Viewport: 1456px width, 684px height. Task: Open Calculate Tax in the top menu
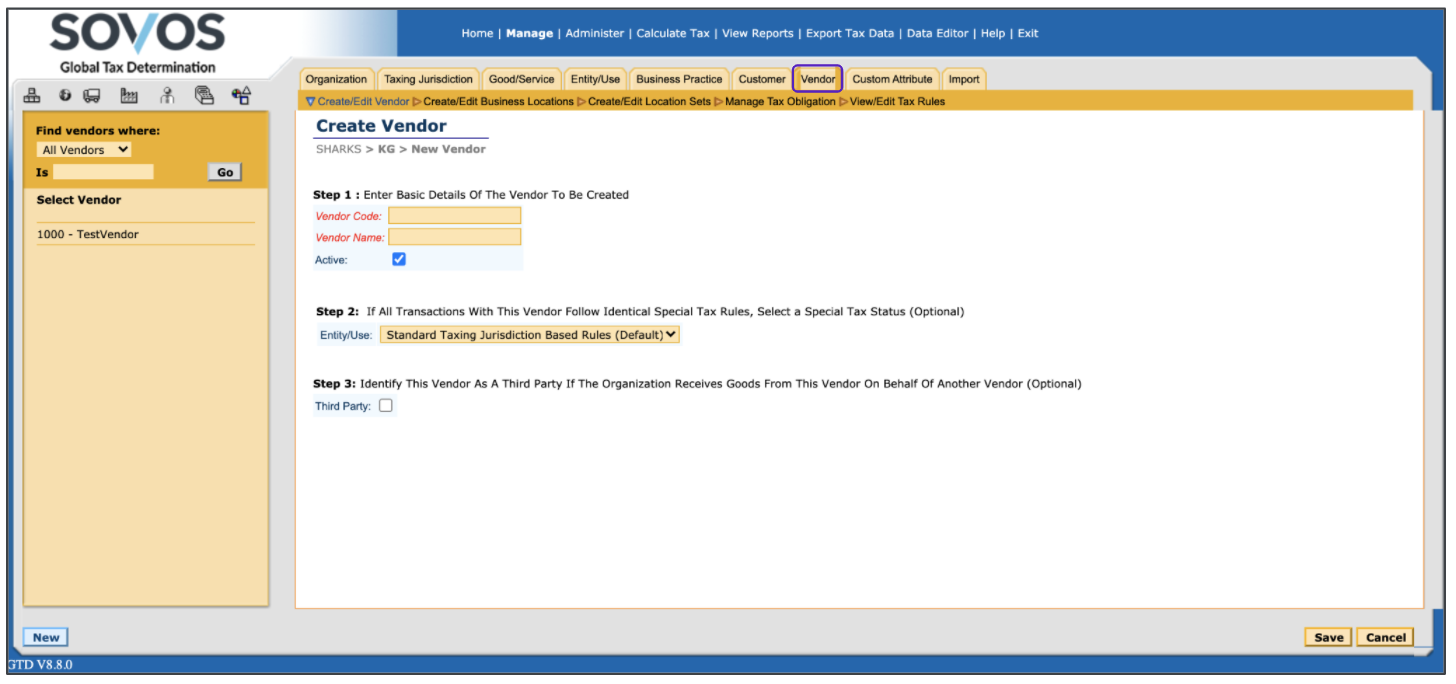[x=673, y=33]
